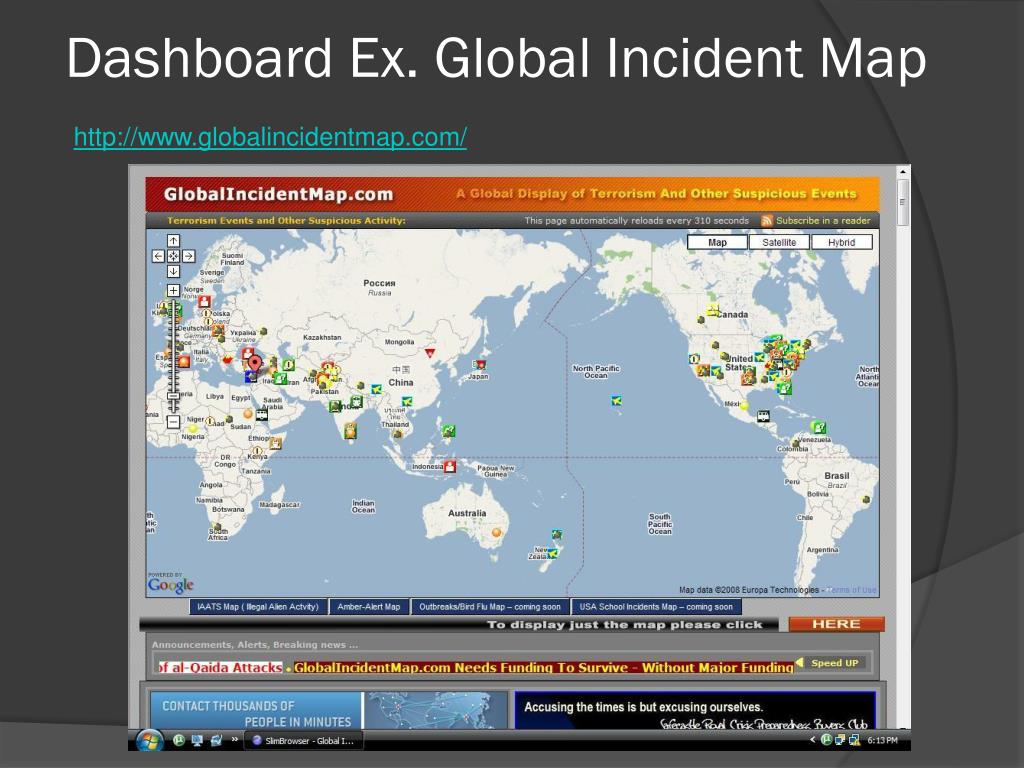Zoom out with the minus button

pyautogui.click(x=173, y=422)
